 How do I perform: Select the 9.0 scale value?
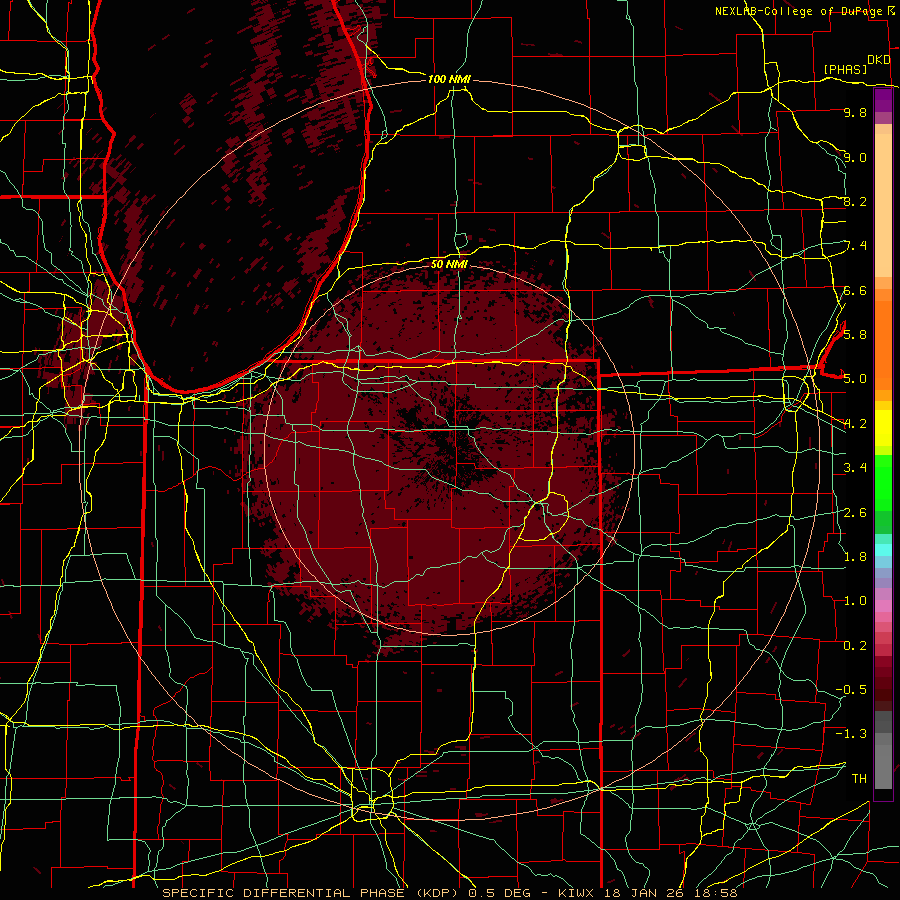pos(855,157)
